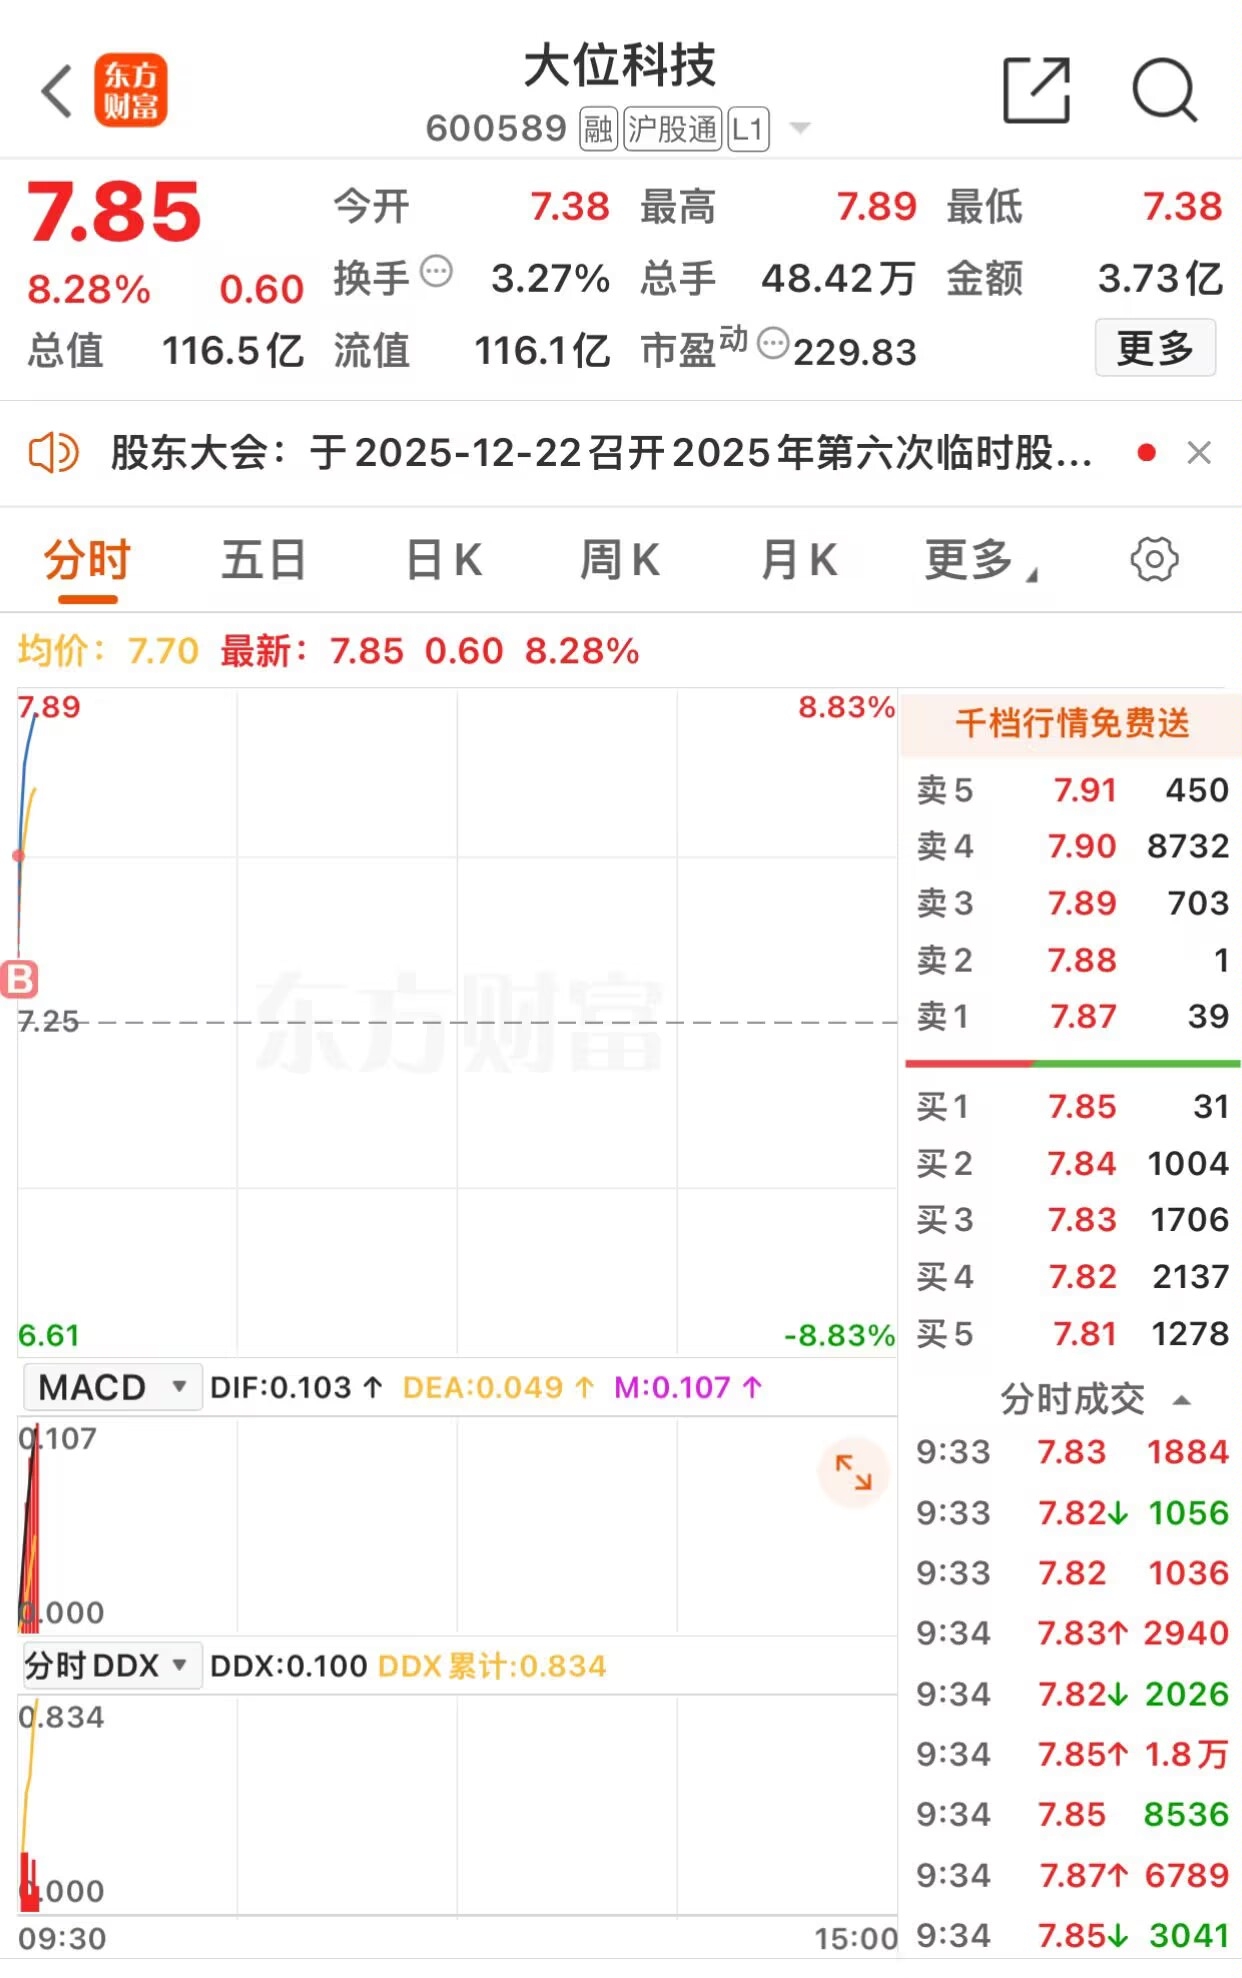This screenshot has width=1242, height=1978.
Task: Tap info bubble next to 市盈
Action: (773, 343)
